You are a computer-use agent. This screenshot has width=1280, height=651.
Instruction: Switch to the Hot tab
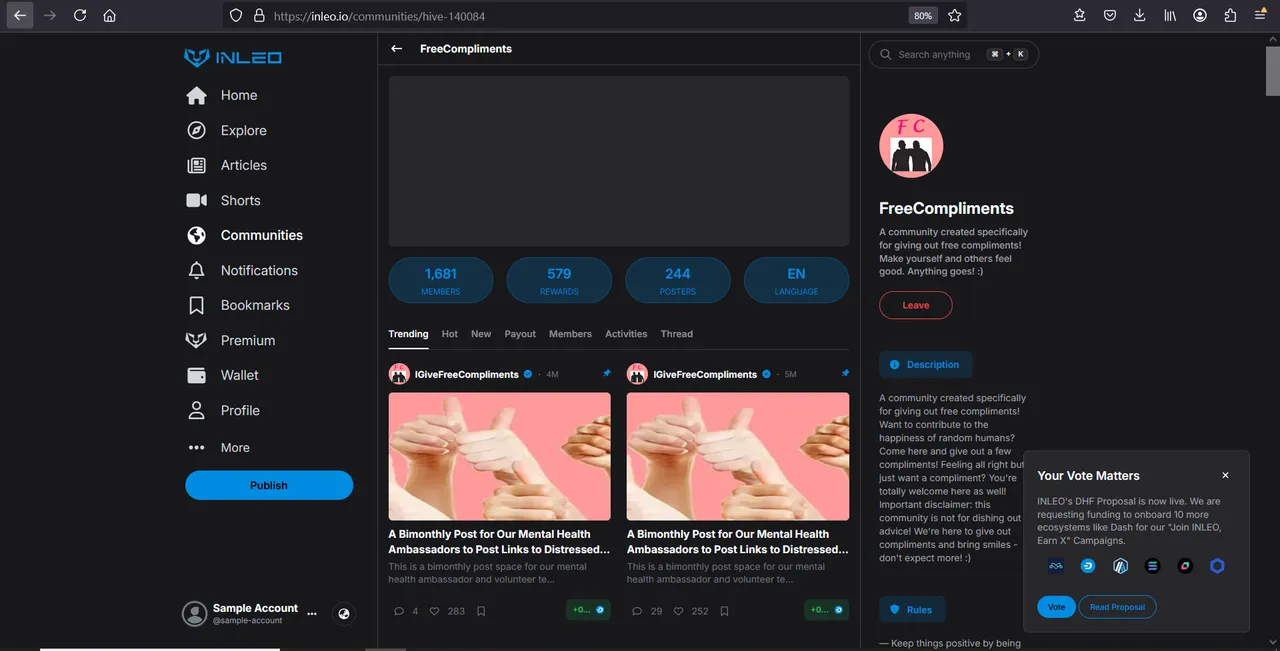coord(450,334)
